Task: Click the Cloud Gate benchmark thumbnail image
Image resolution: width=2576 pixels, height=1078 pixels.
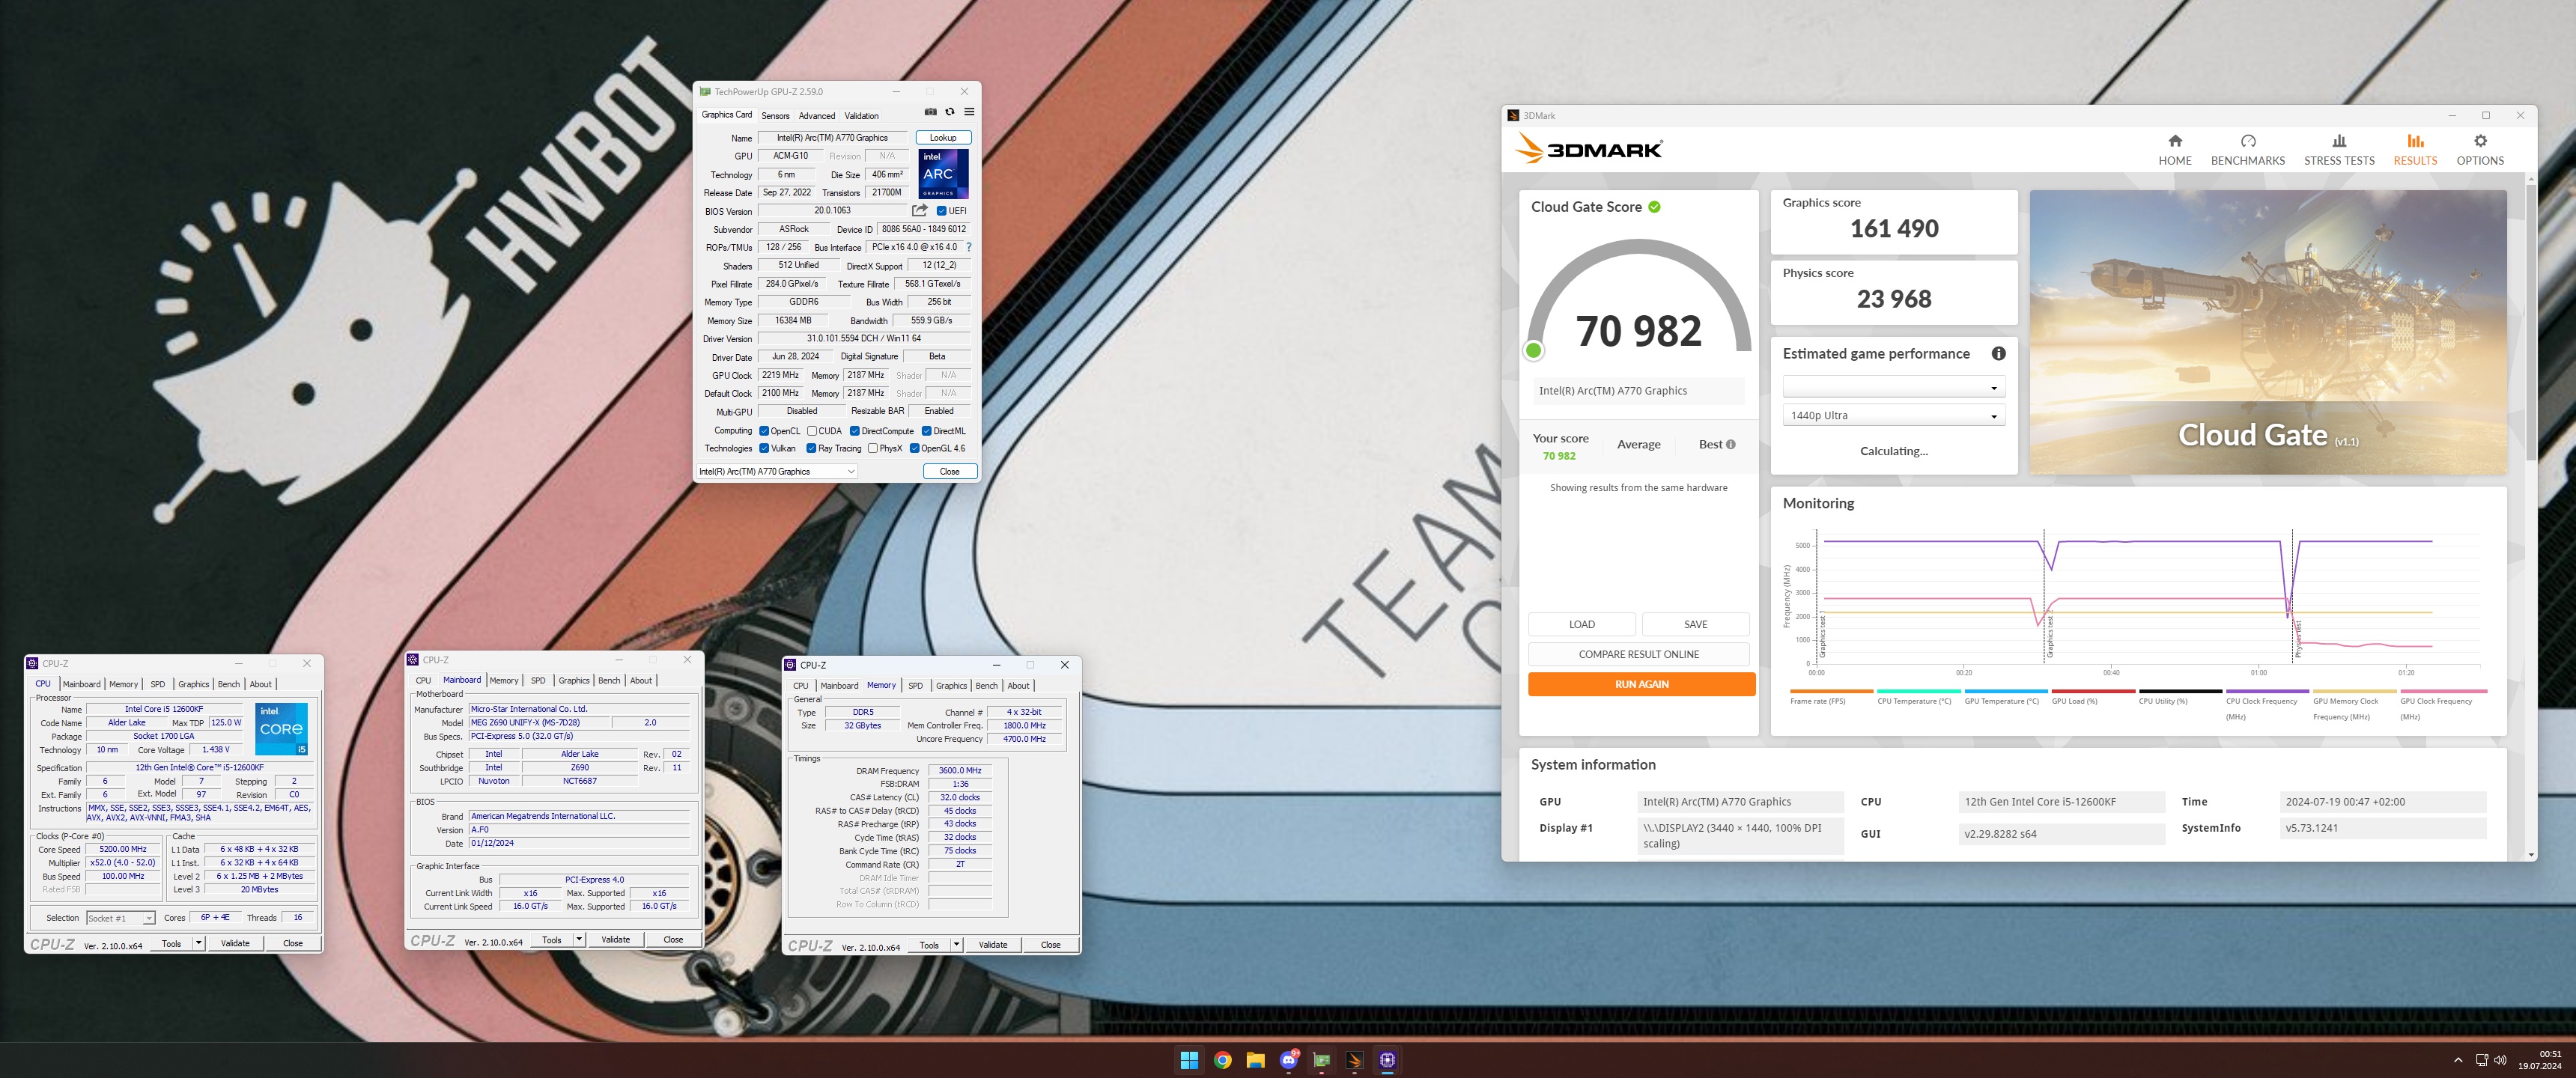Action: 2267,332
